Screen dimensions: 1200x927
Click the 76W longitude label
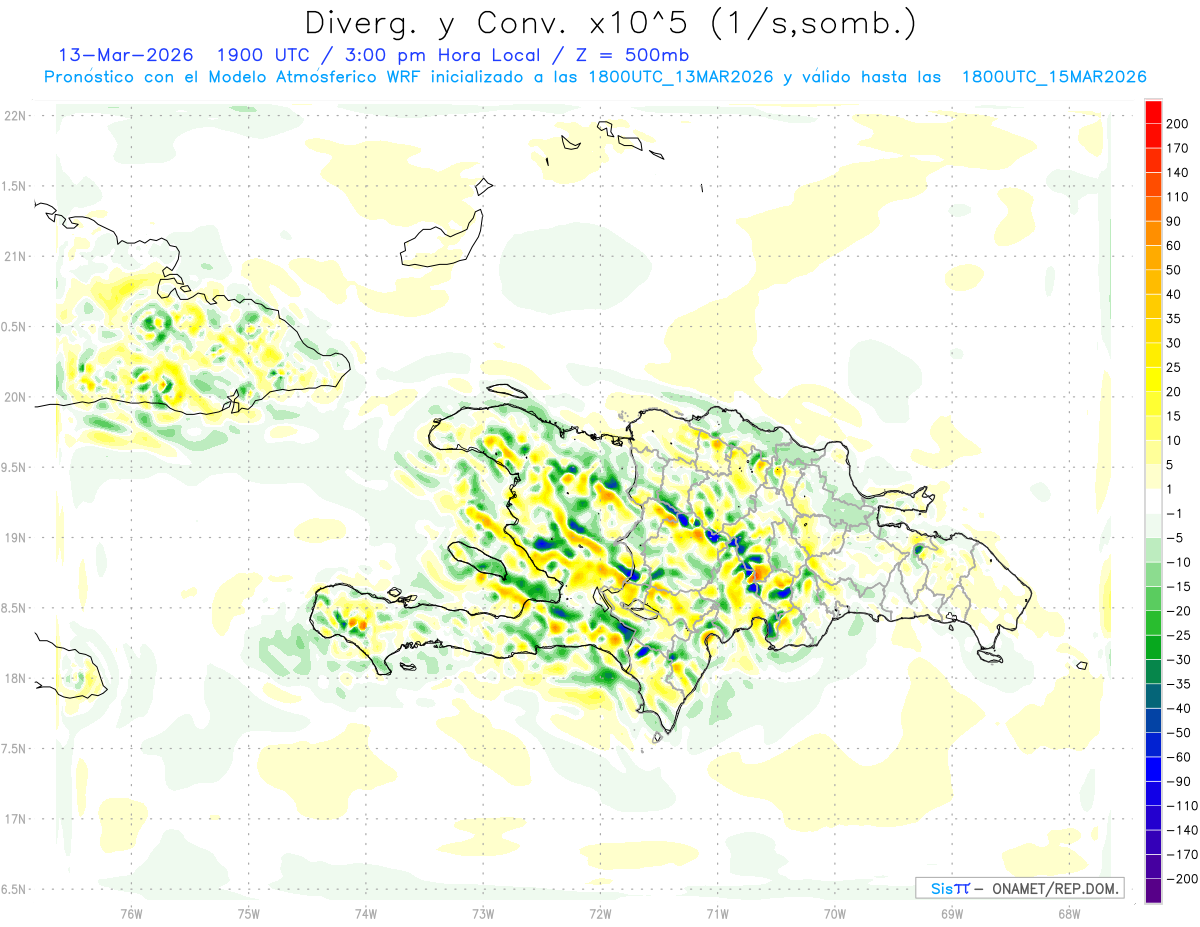pos(131,913)
